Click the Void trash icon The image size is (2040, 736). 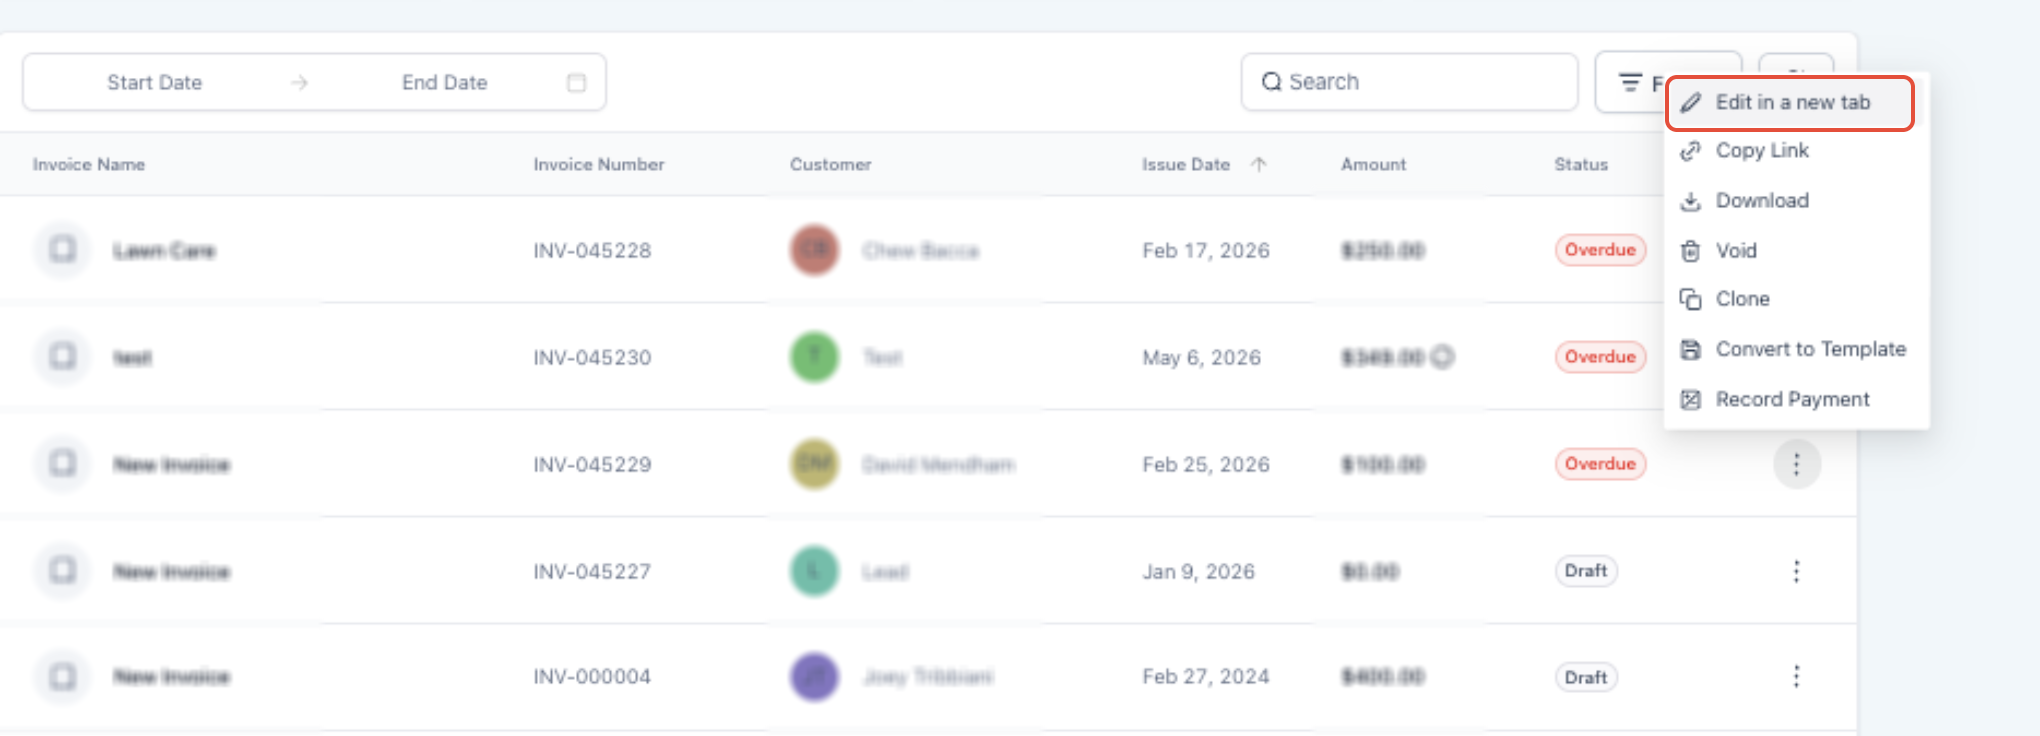click(1690, 251)
